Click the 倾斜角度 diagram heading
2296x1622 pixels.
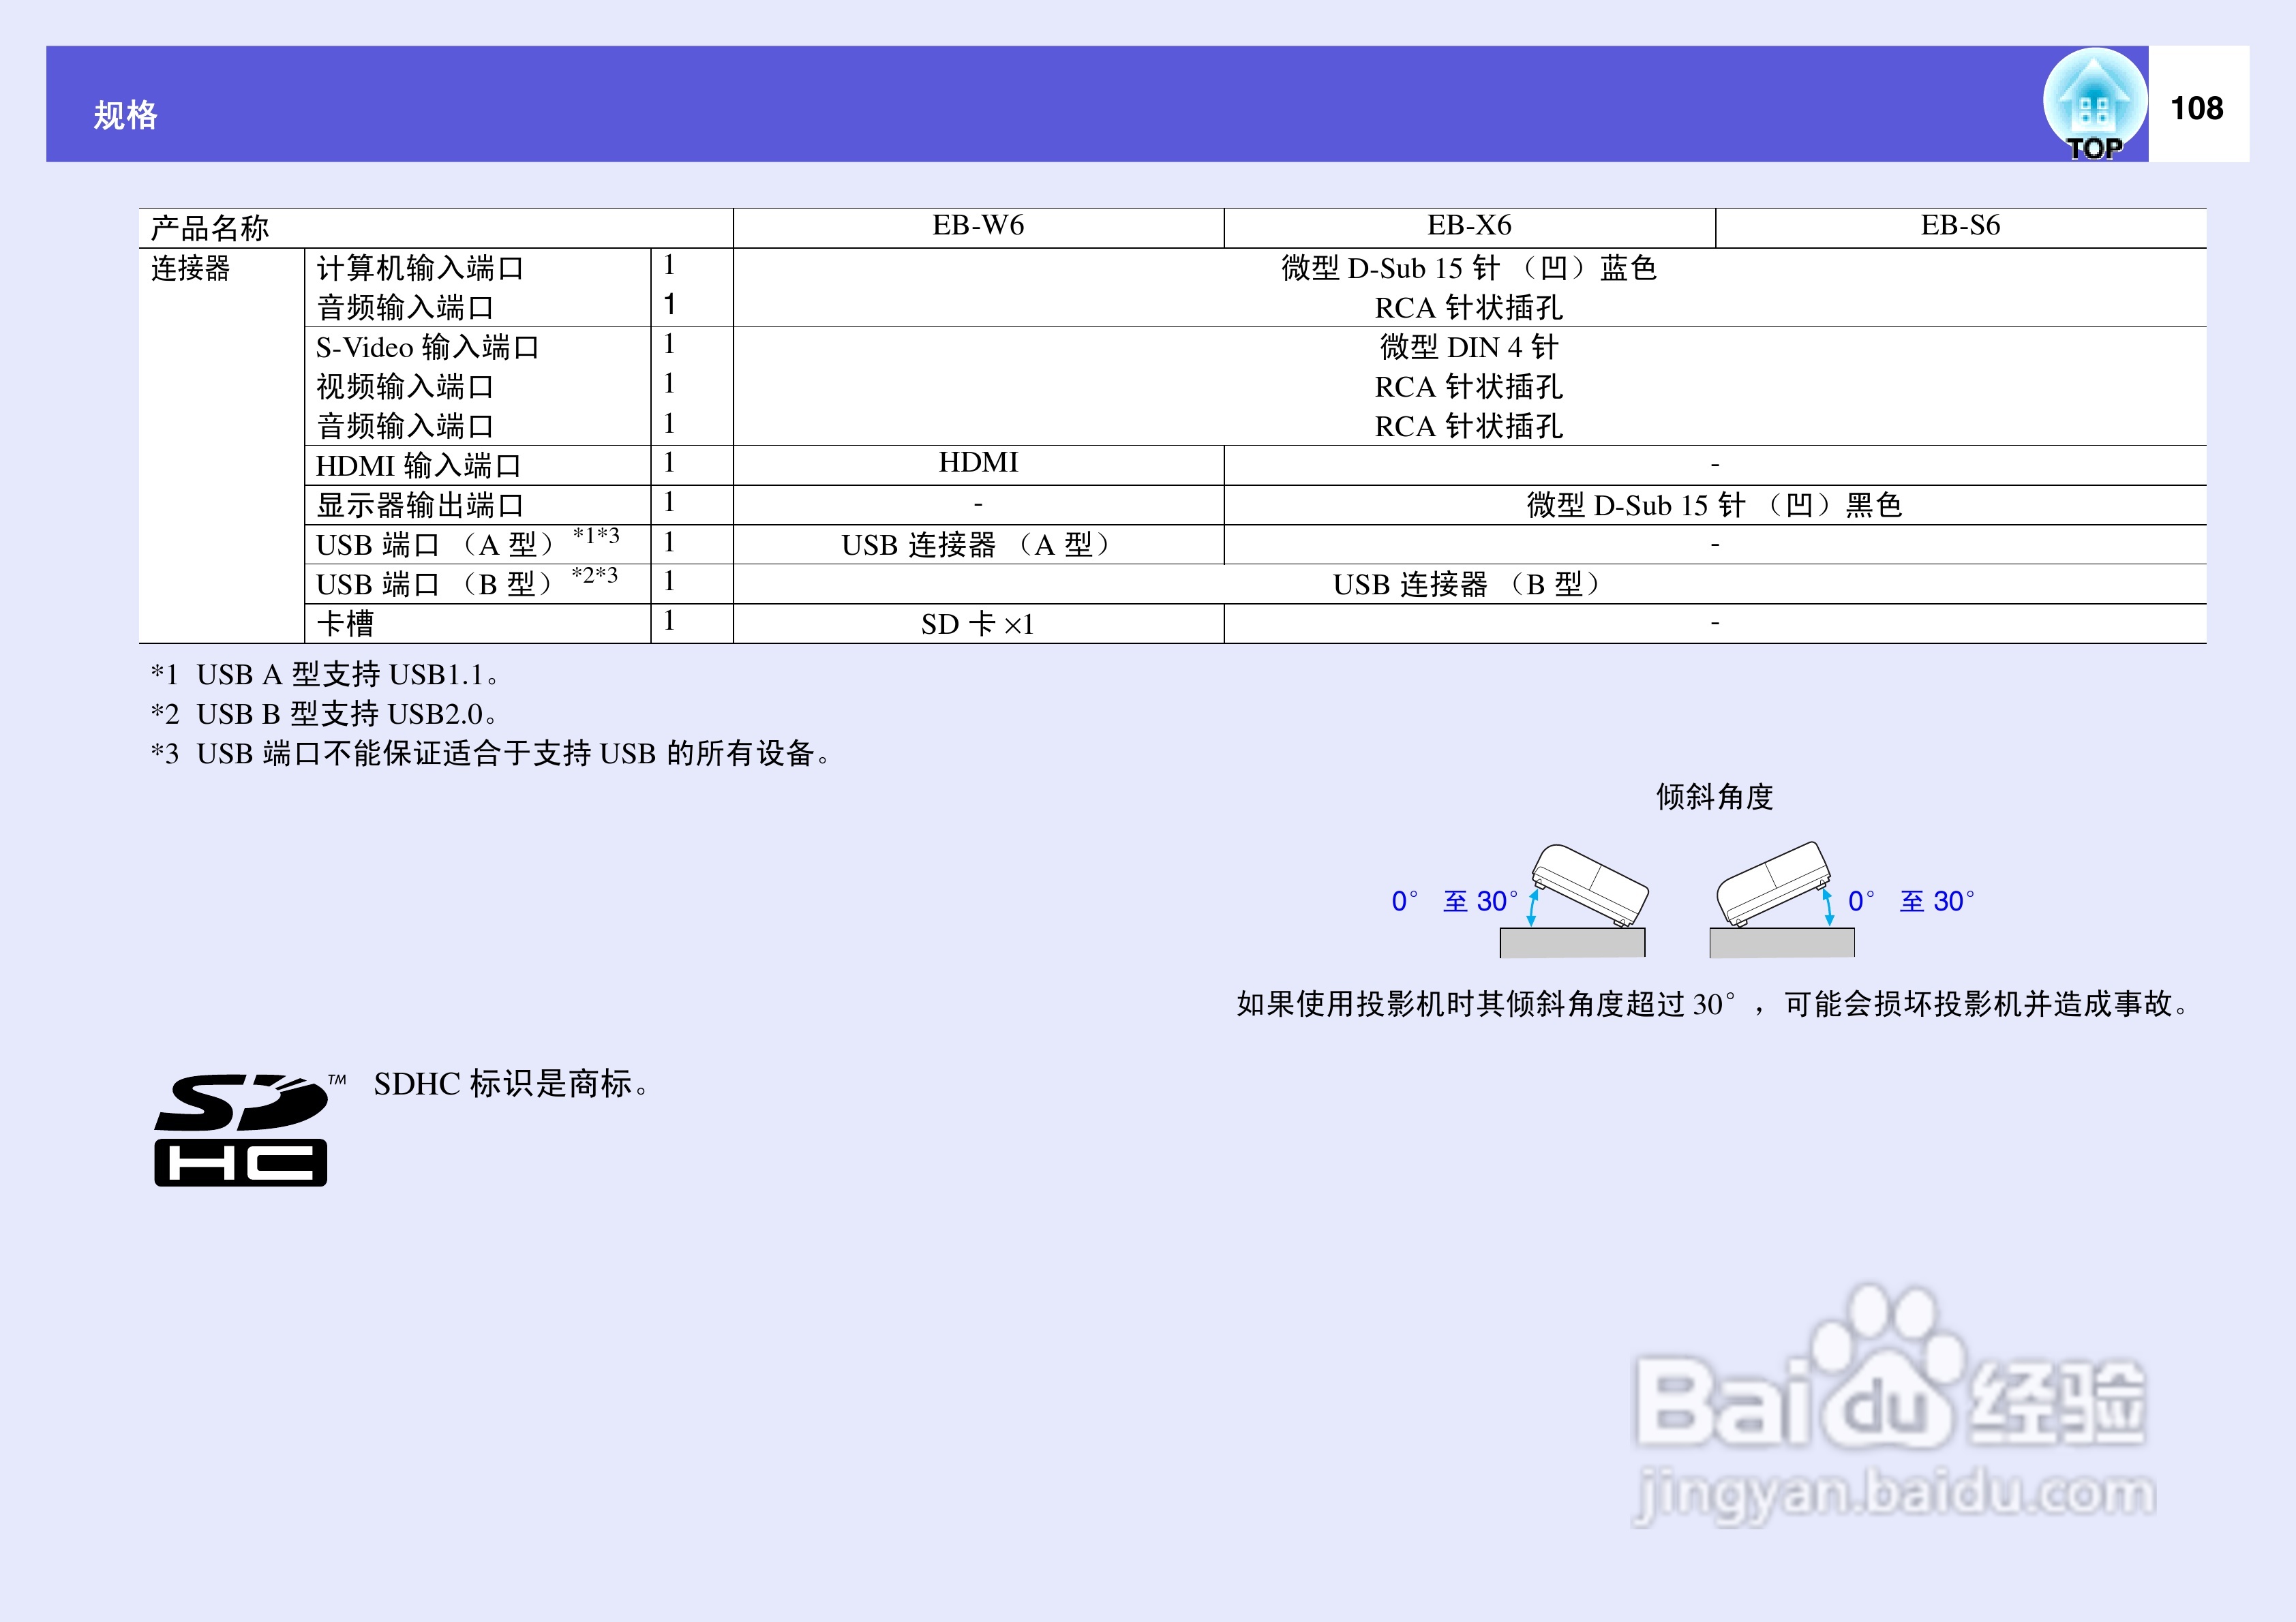(x=1714, y=797)
